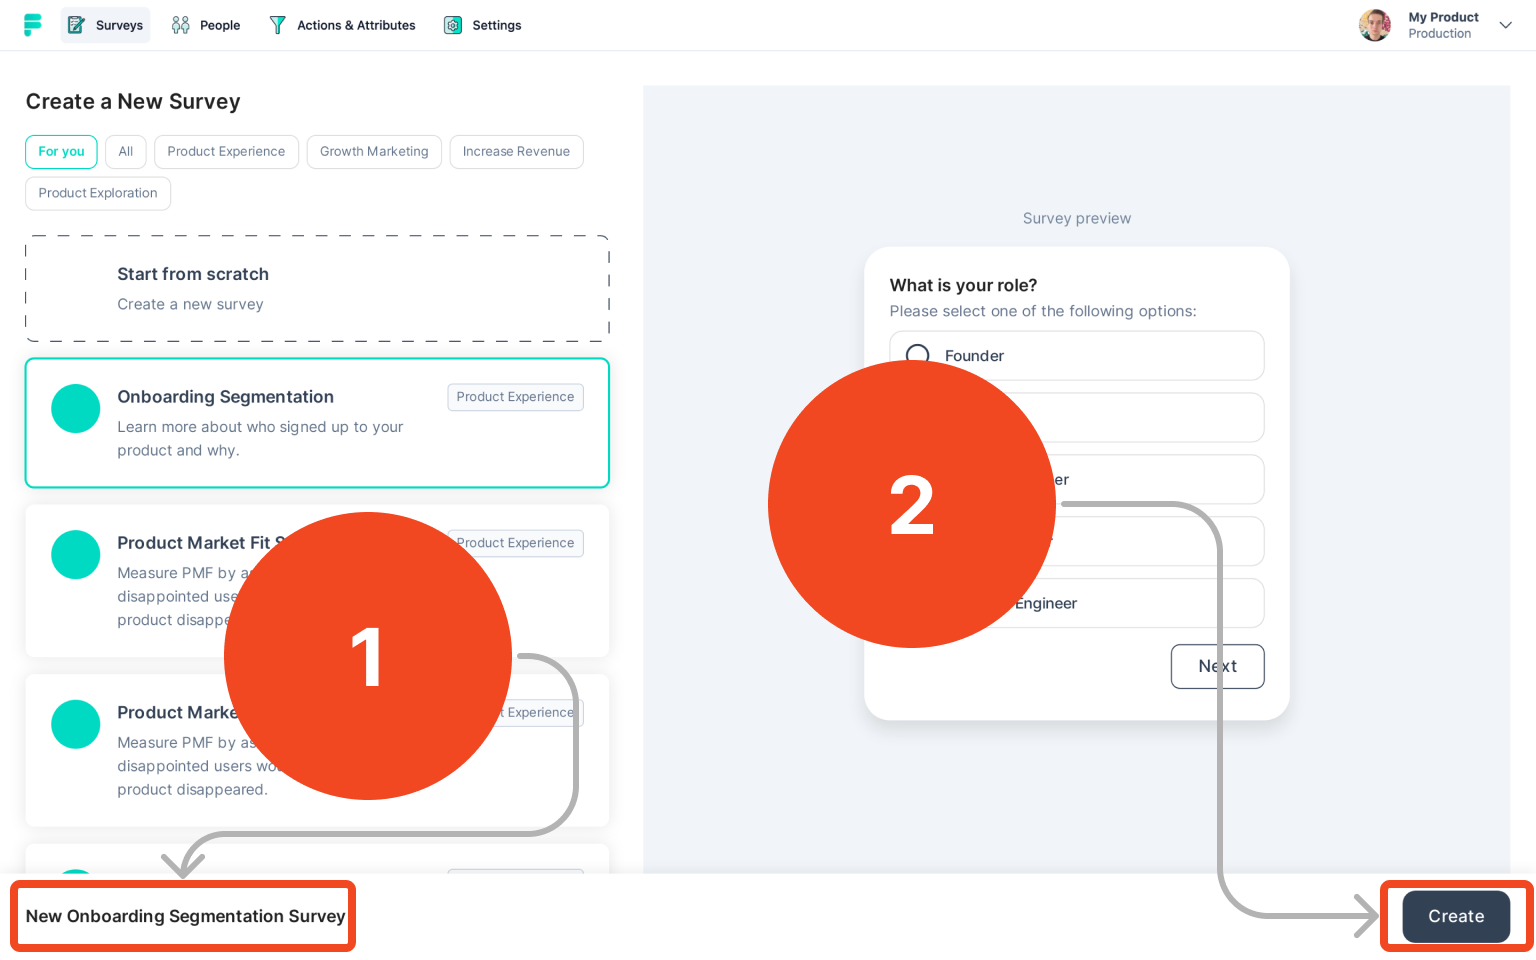
Task: Select the Start from scratch card
Action: tap(317, 288)
